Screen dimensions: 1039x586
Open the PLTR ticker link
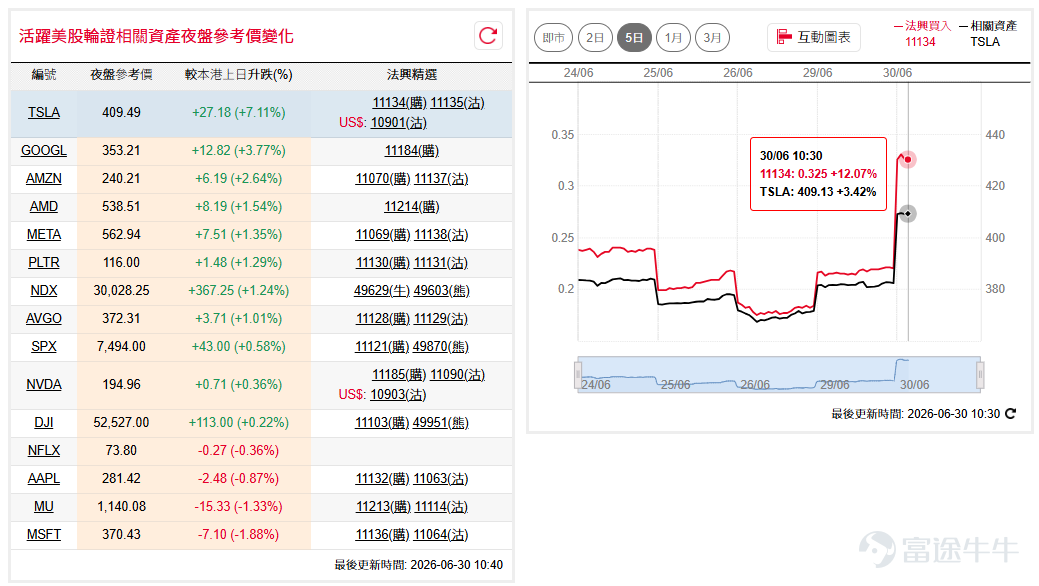[x=44, y=263]
